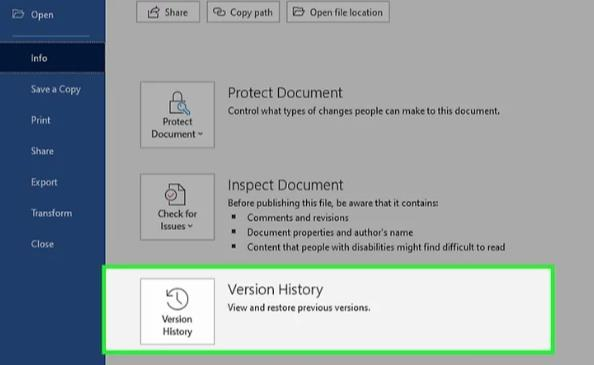
Task: Click the Version History heading text
Action: 275,290
